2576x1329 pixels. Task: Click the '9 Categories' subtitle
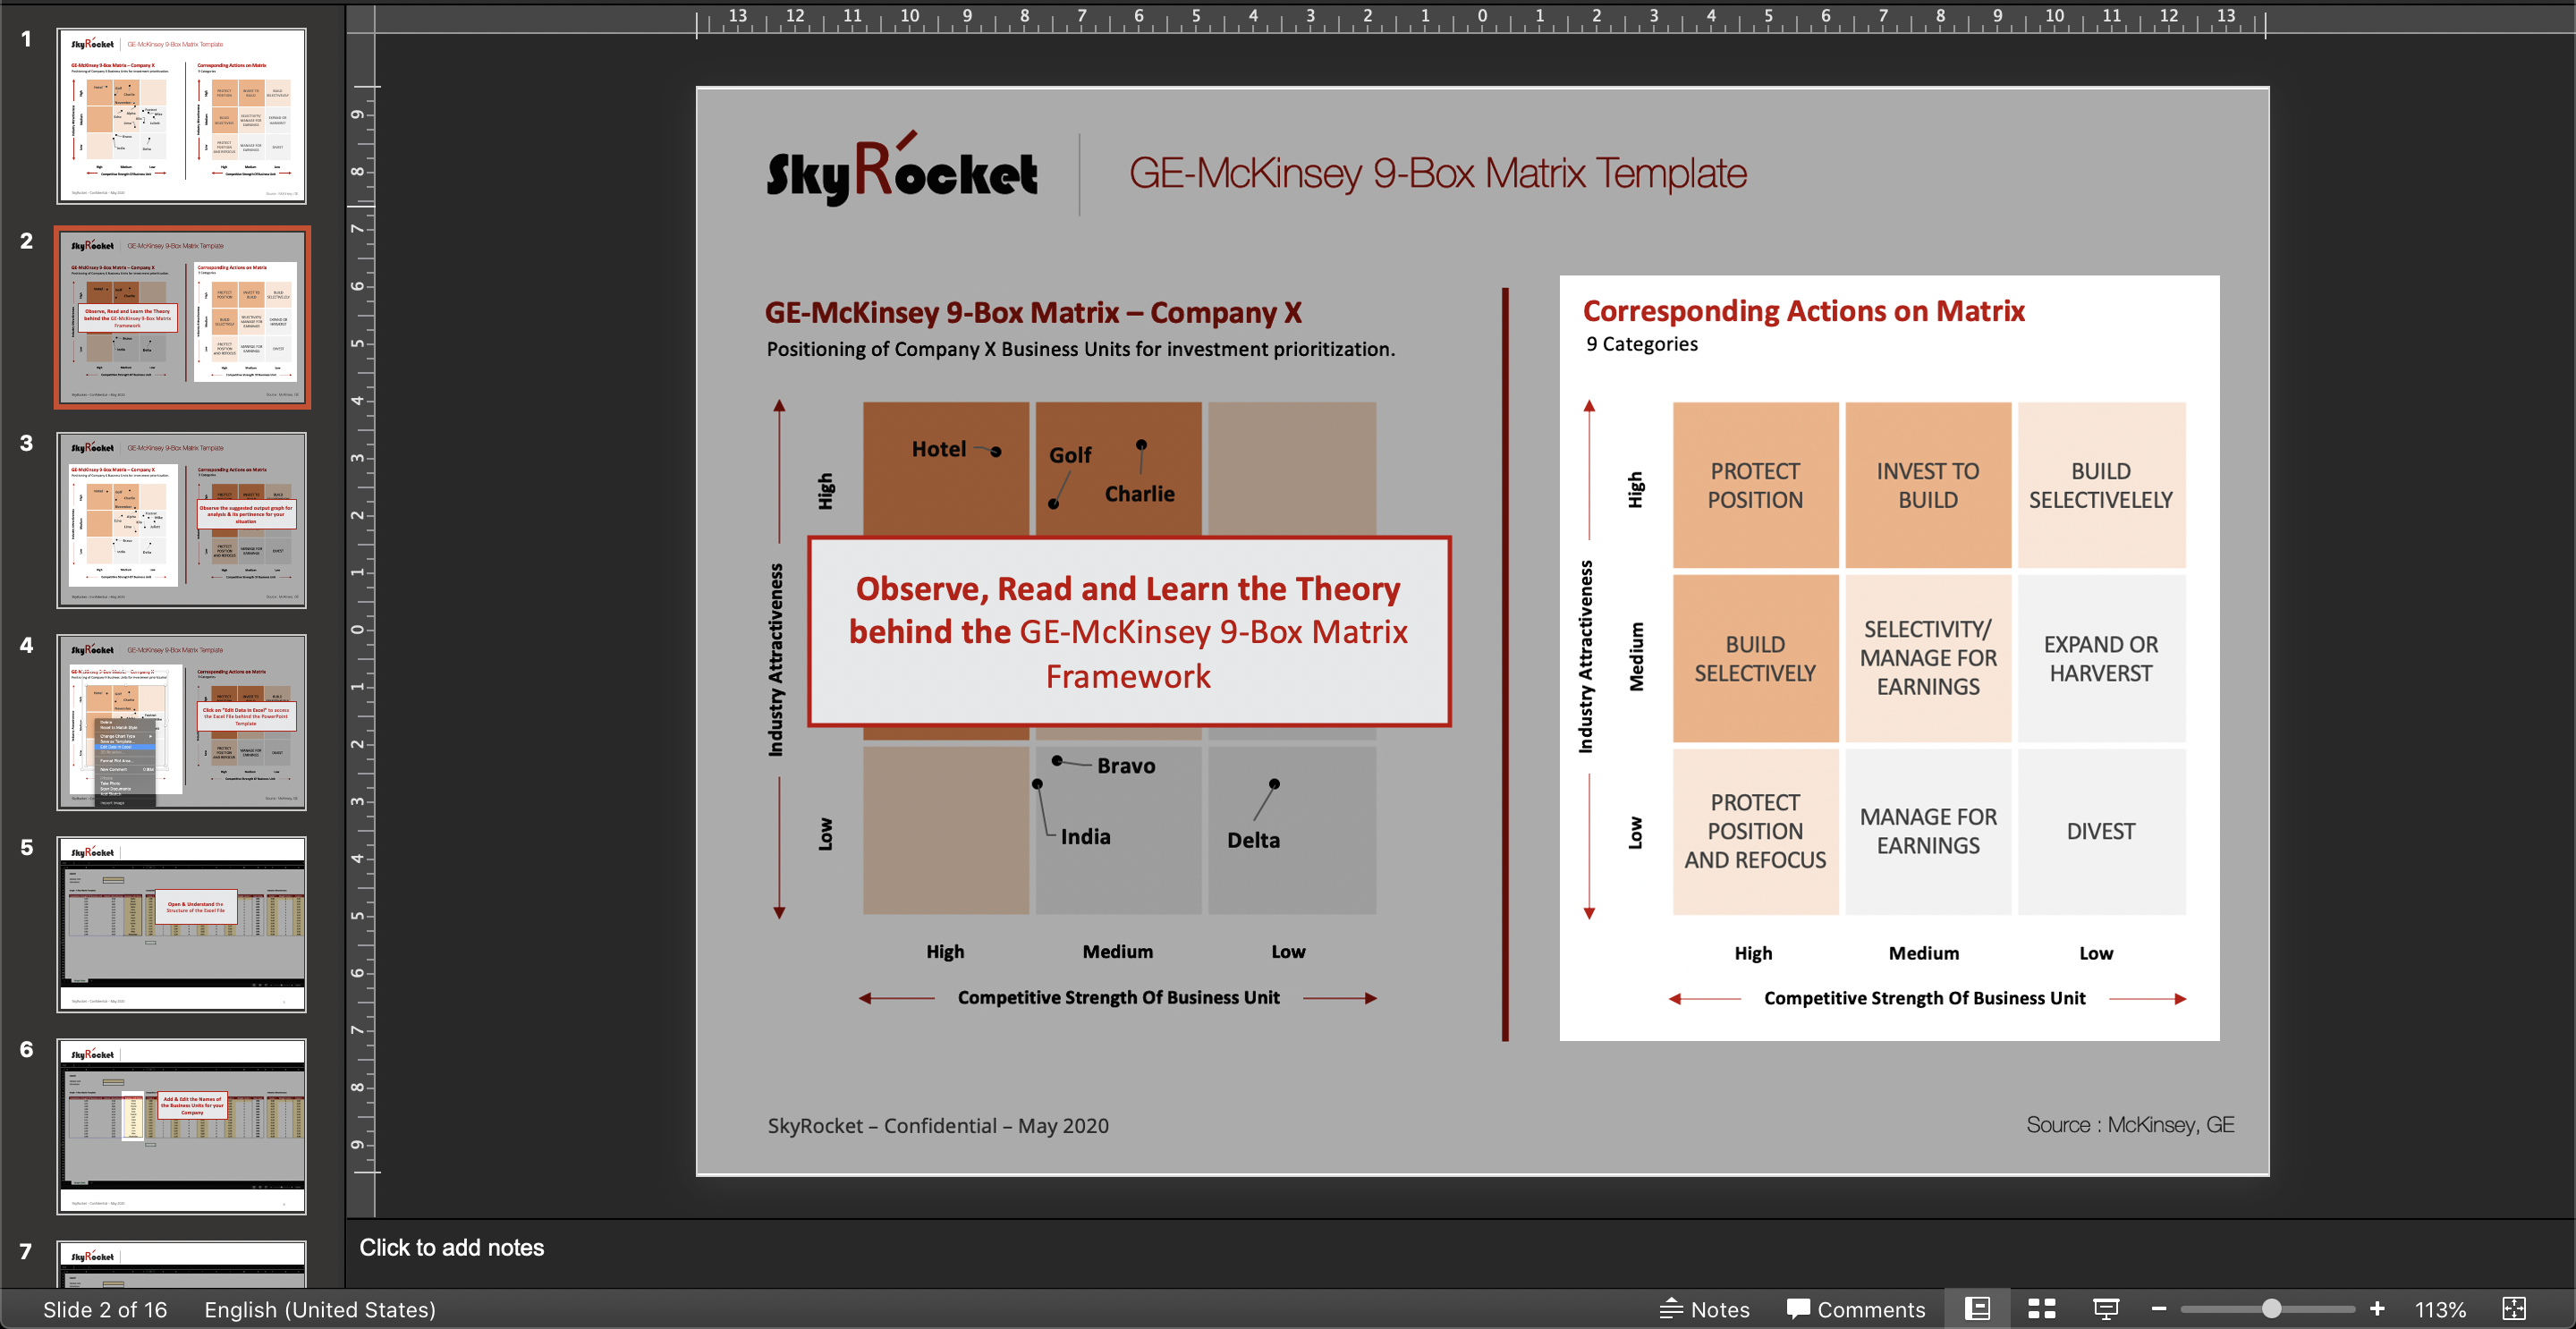(x=1642, y=344)
